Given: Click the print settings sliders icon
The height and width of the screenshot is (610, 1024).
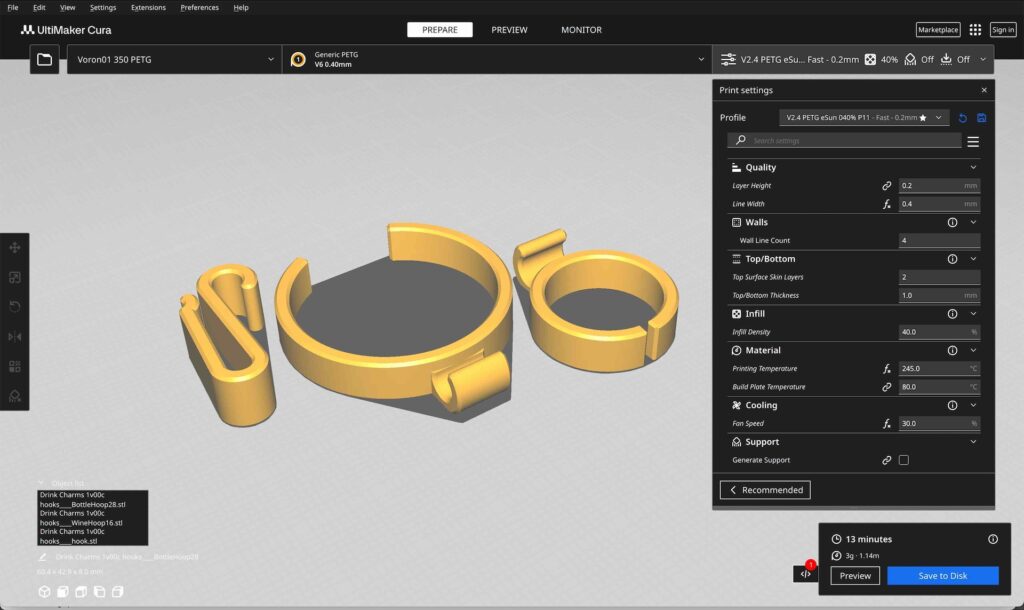Looking at the screenshot, I should click(728, 59).
